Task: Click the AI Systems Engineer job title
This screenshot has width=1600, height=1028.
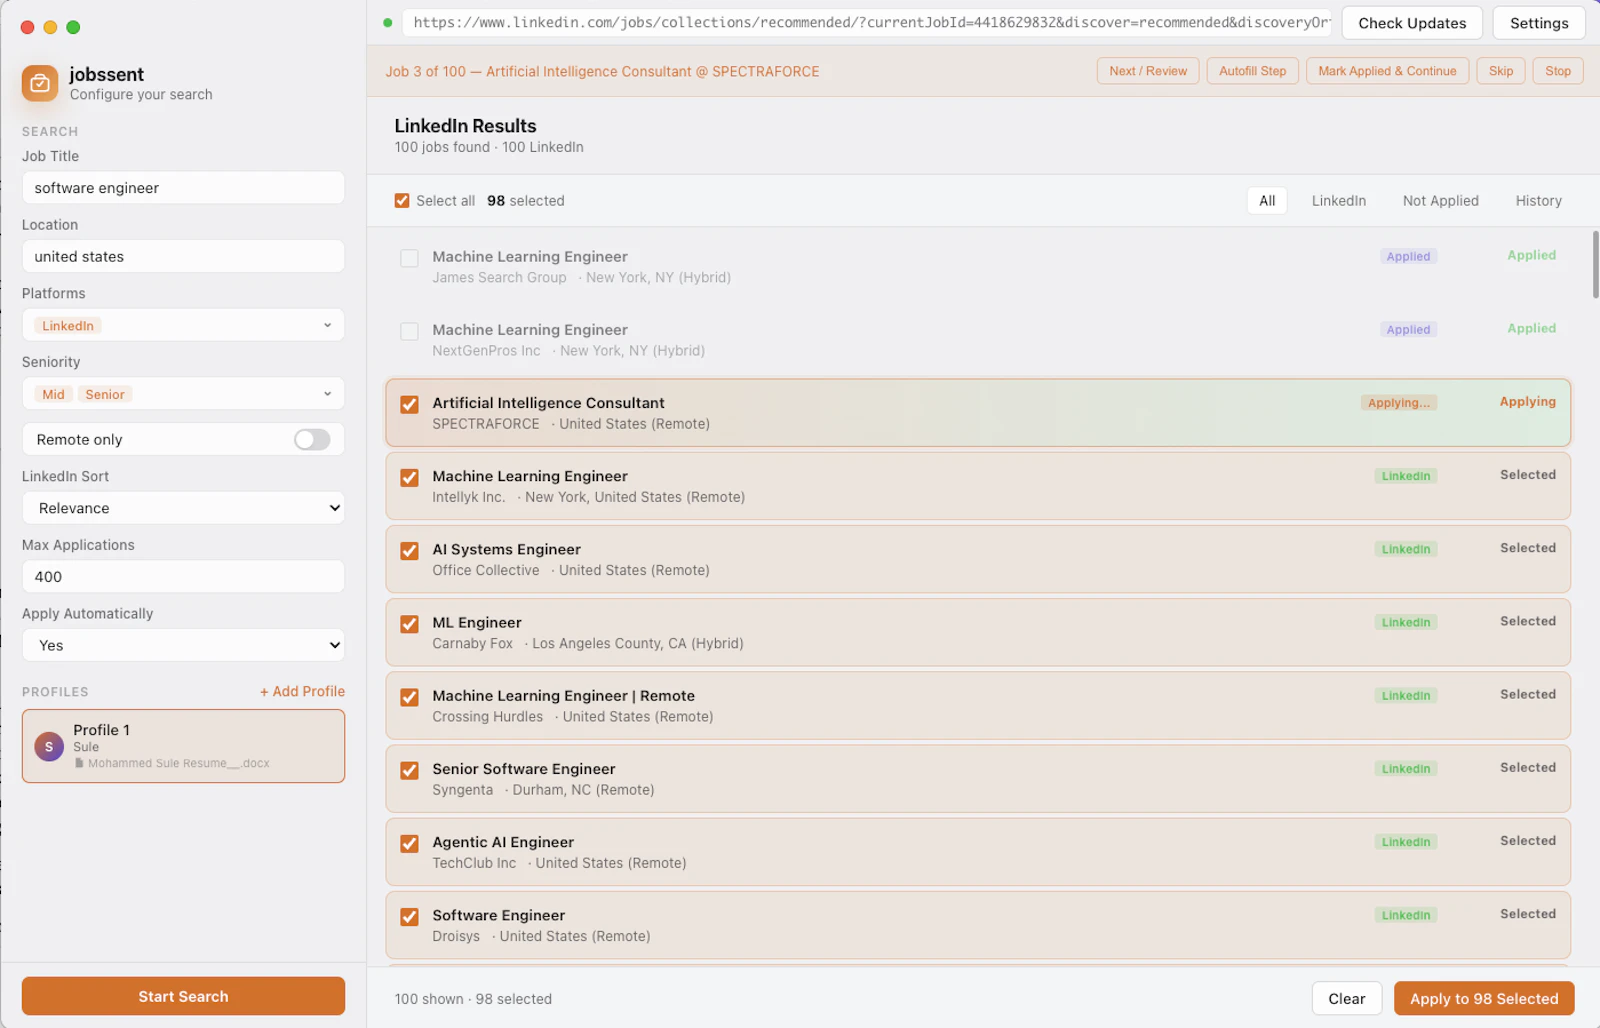Action: (x=506, y=549)
